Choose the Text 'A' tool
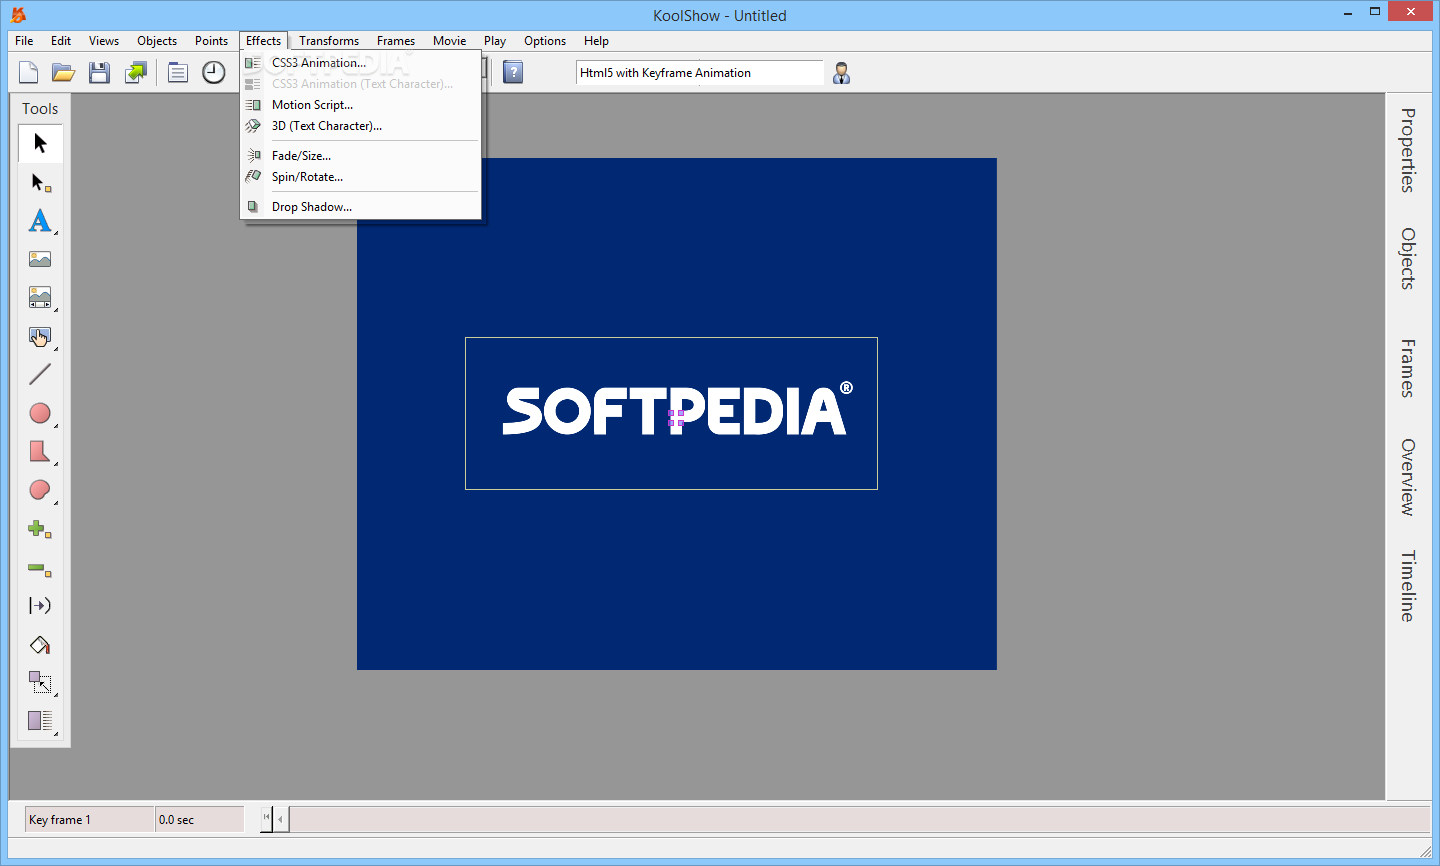The image size is (1440, 866). (x=40, y=220)
